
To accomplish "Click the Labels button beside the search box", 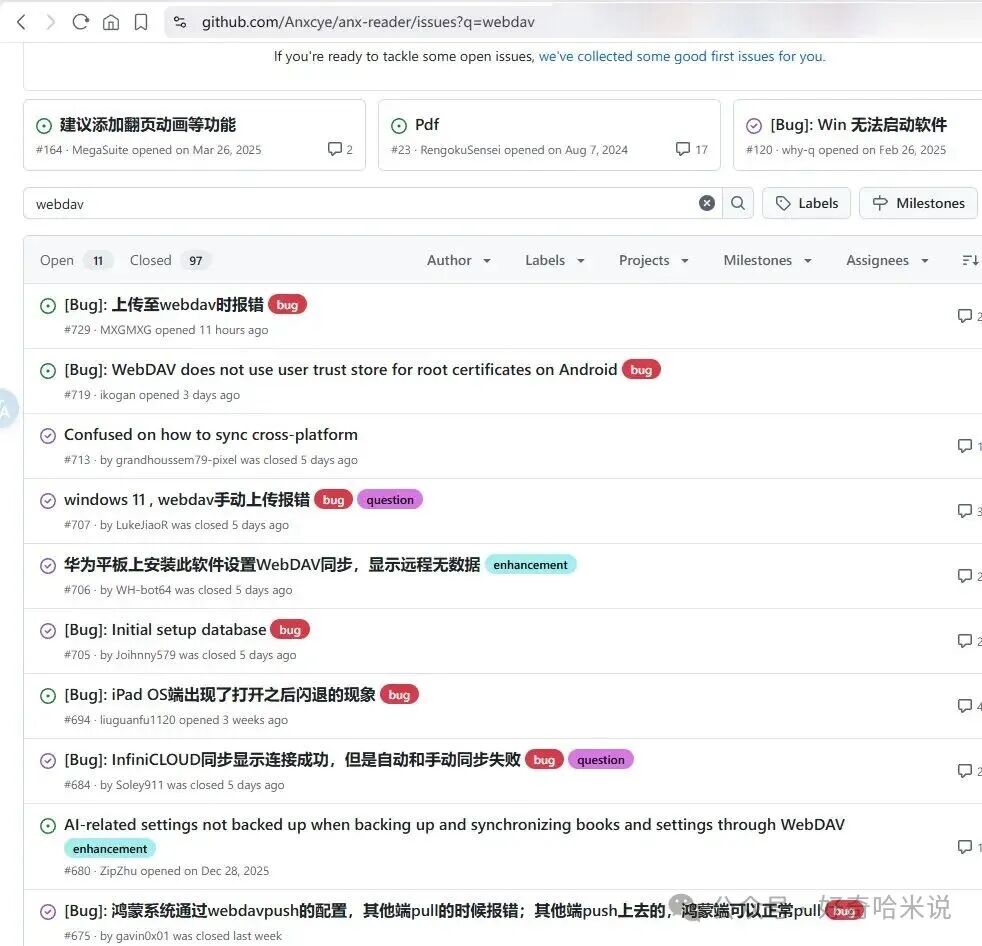I will point(806,203).
